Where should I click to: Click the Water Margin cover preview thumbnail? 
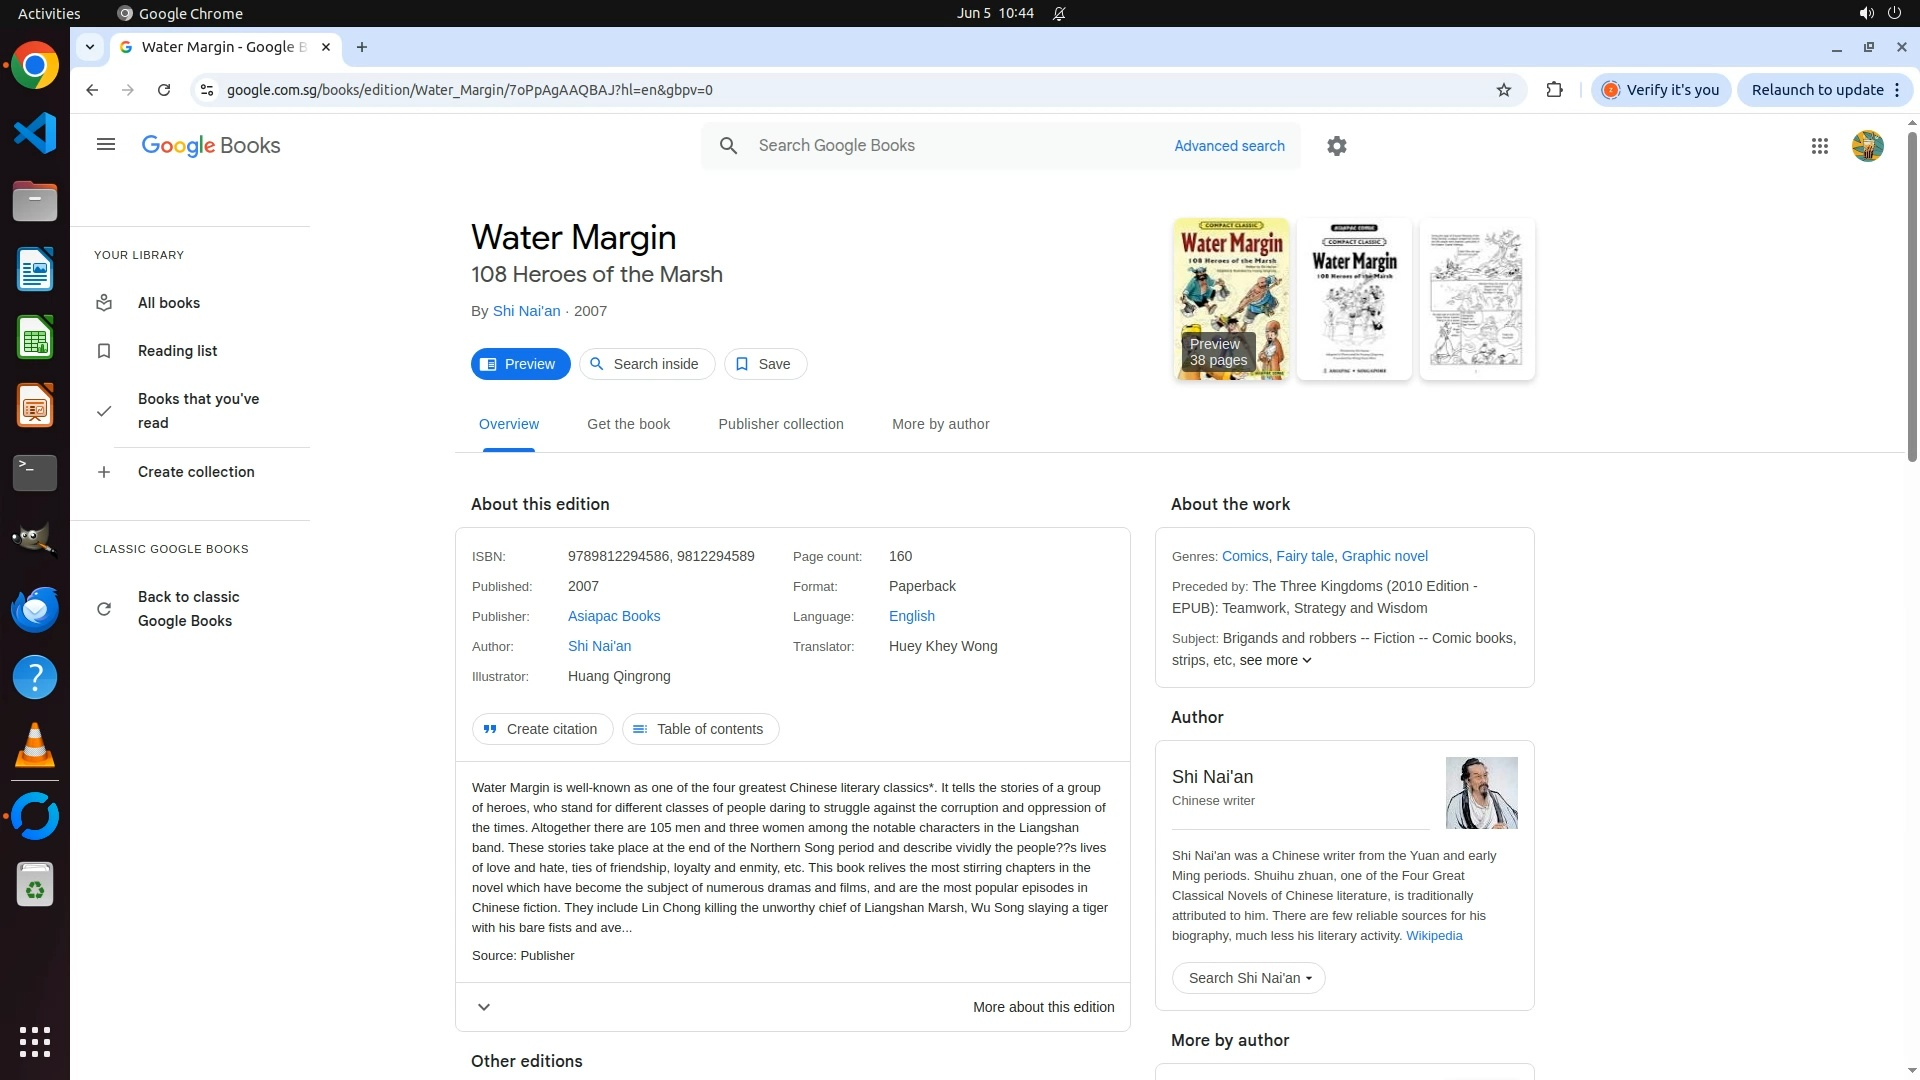pos(1231,298)
